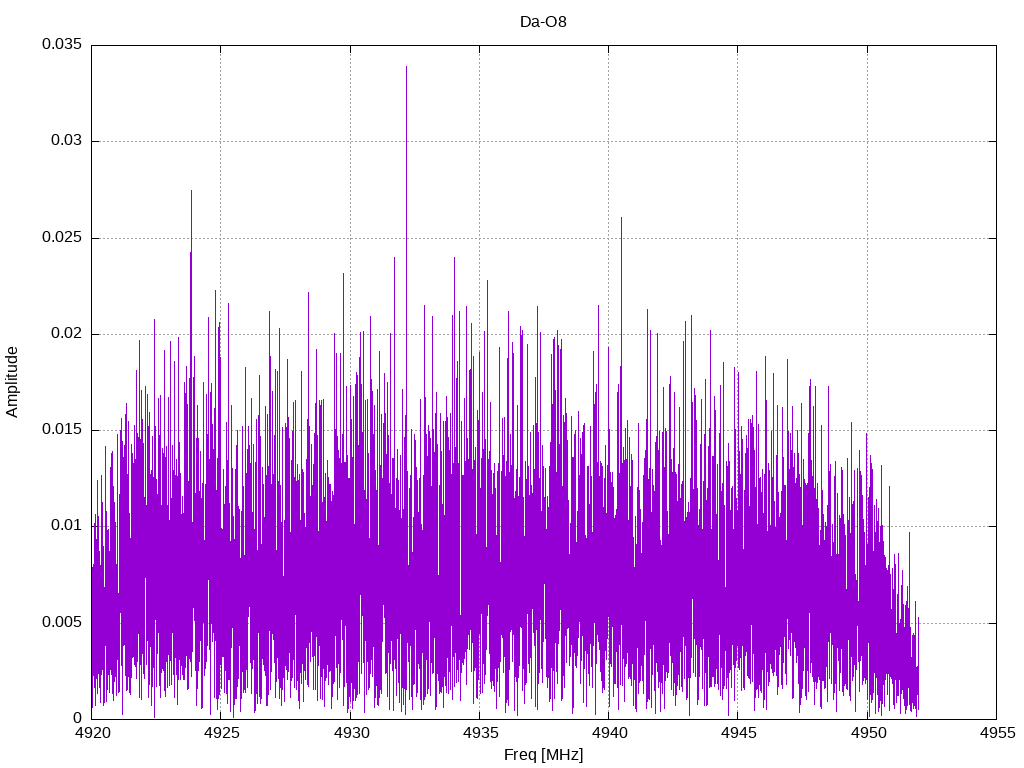Click the top of the peak just past 4940 MHz
Screen dimensions: 1024x768
pos(621,218)
